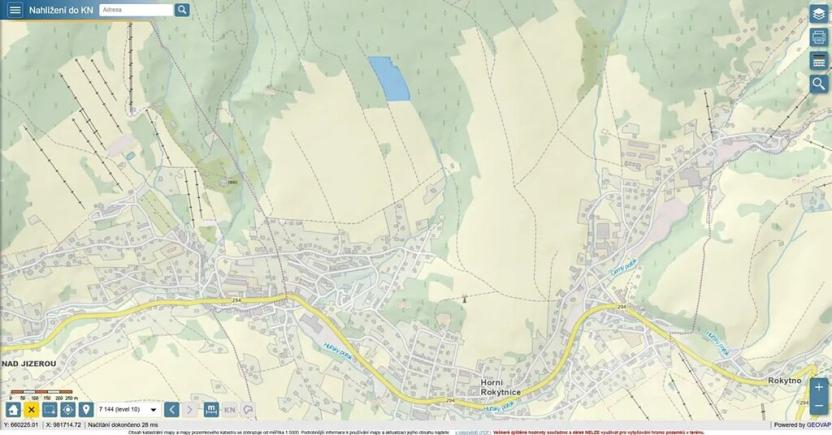
Task: Open the scale level dropdown
Action: point(153,410)
